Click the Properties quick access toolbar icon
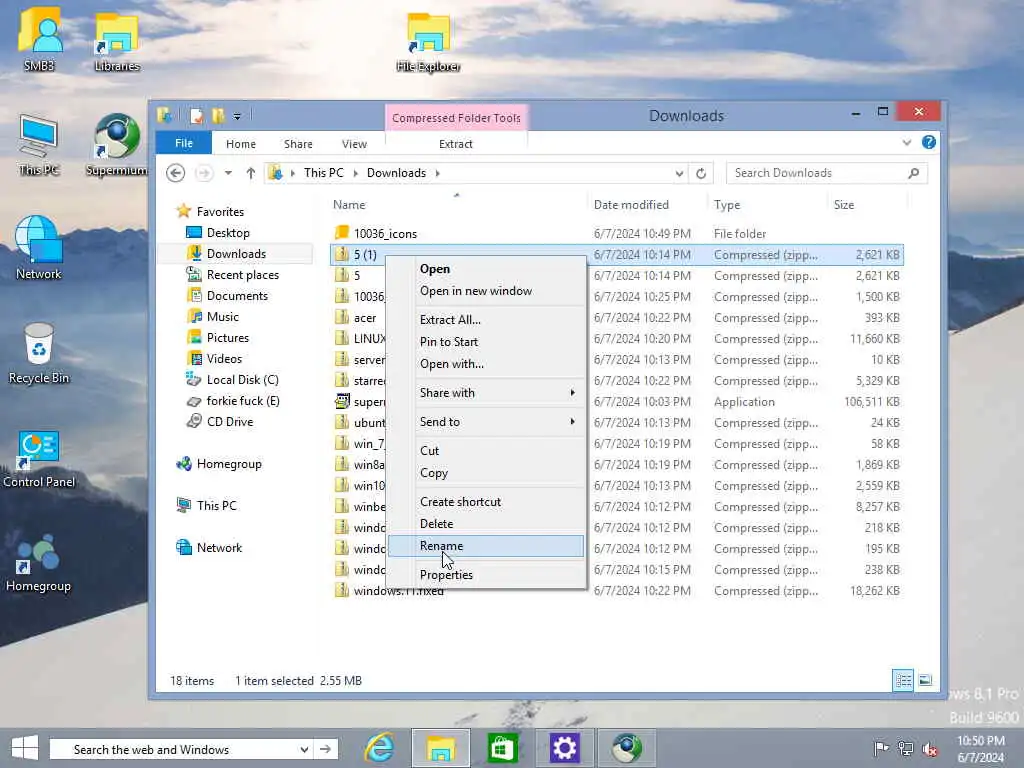 (x=197, y=116)
